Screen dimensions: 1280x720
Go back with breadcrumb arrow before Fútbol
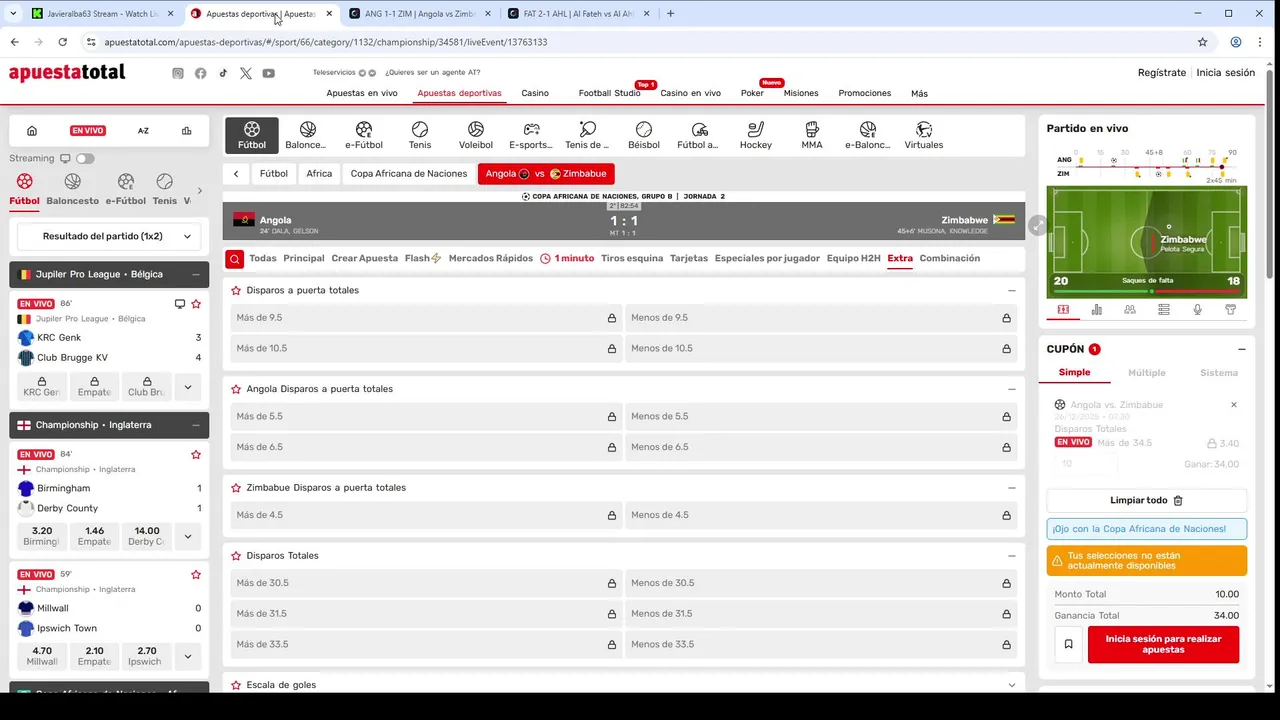pos(236,174)
